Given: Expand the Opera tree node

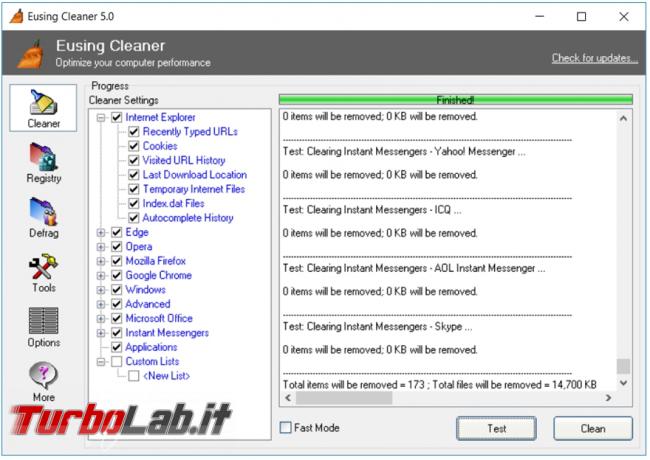Looking at the screenshot, I should [x=101, y=247].
